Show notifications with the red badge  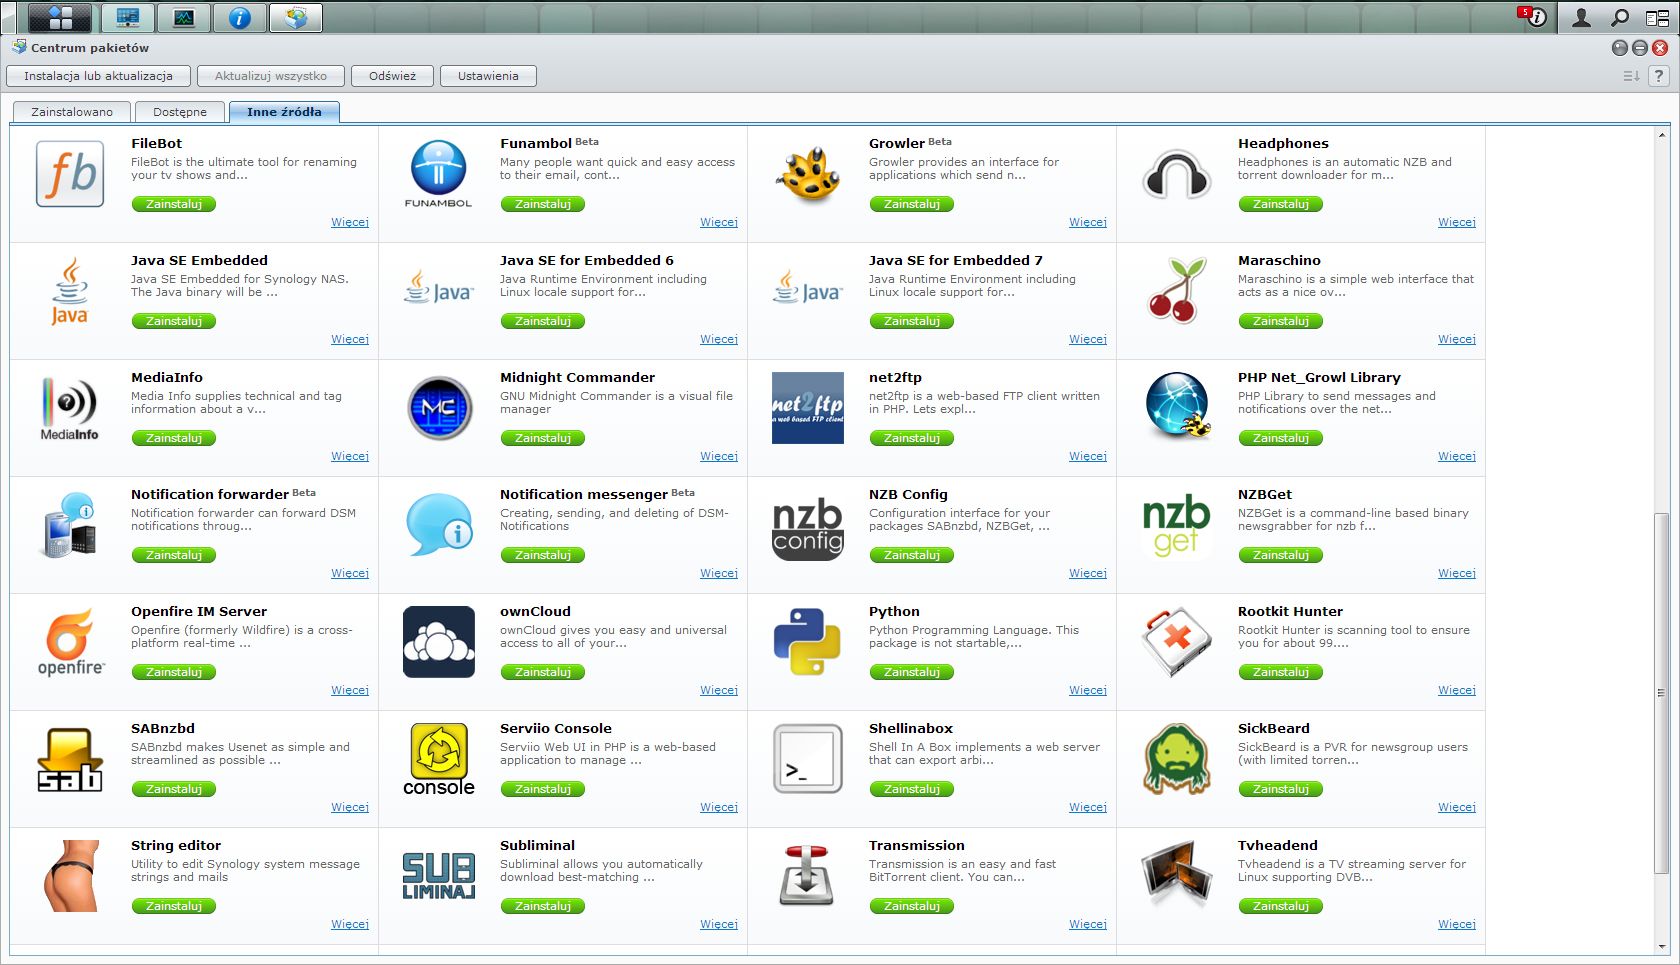[x=1533, y=17]
